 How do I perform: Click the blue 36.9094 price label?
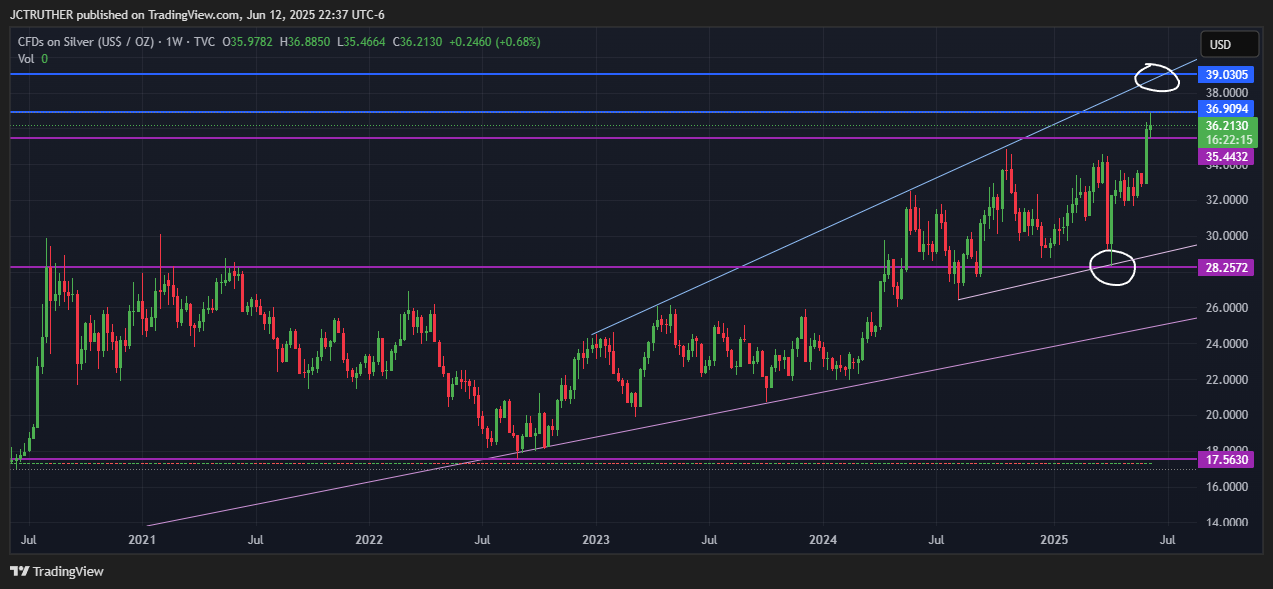1225,108
